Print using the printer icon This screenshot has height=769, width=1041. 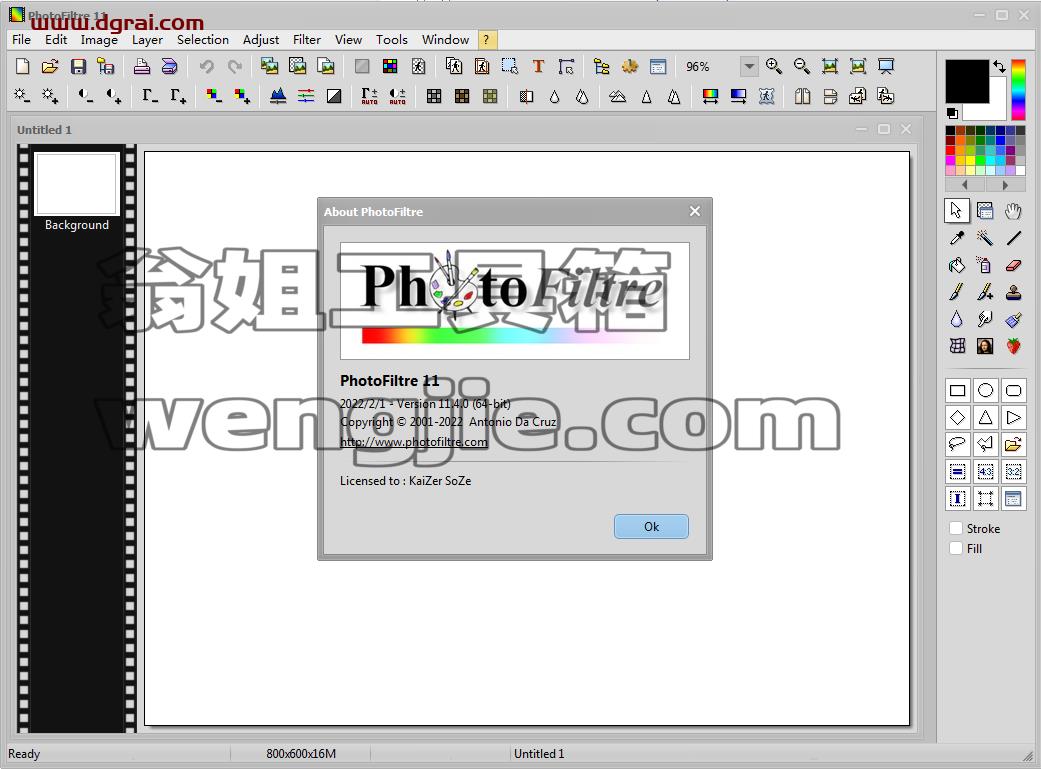click(141, 66)
